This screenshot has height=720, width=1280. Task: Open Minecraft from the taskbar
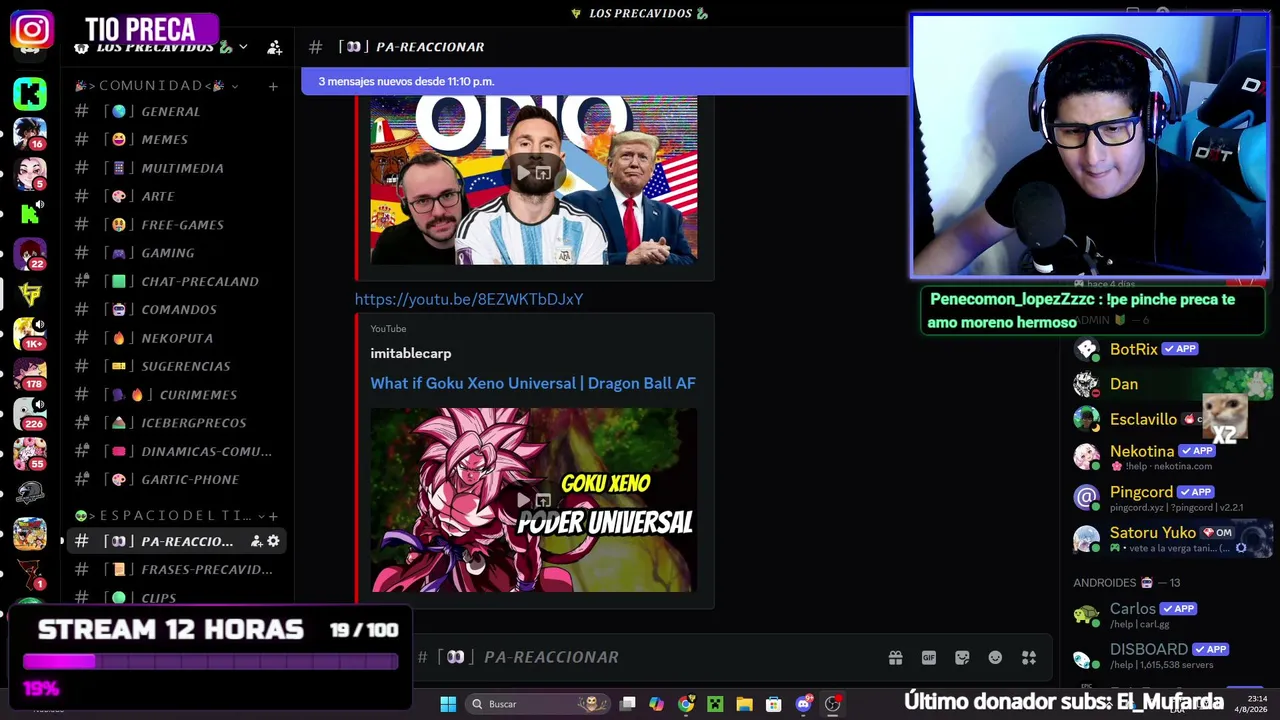(x=715, y=704)
